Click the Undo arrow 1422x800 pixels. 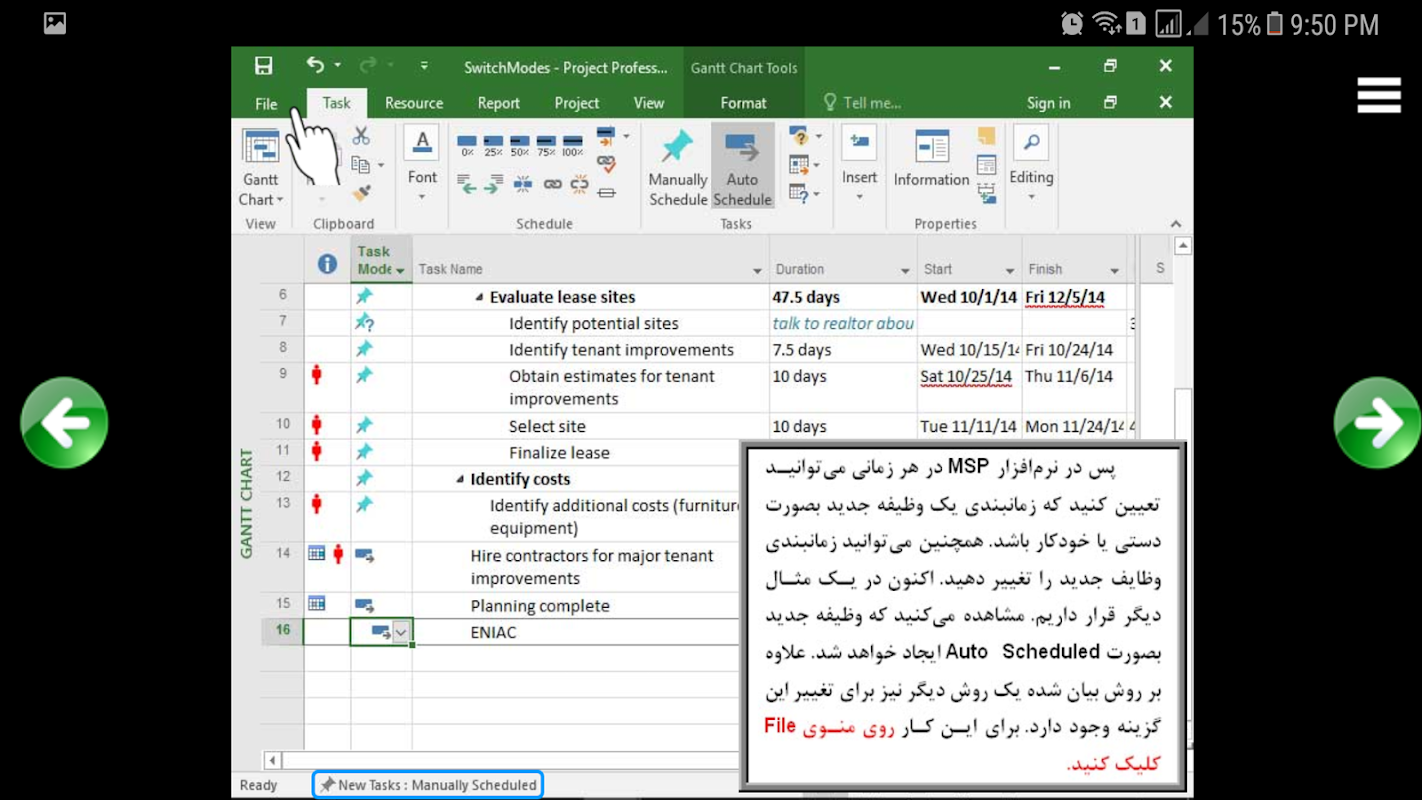[315, 65]
